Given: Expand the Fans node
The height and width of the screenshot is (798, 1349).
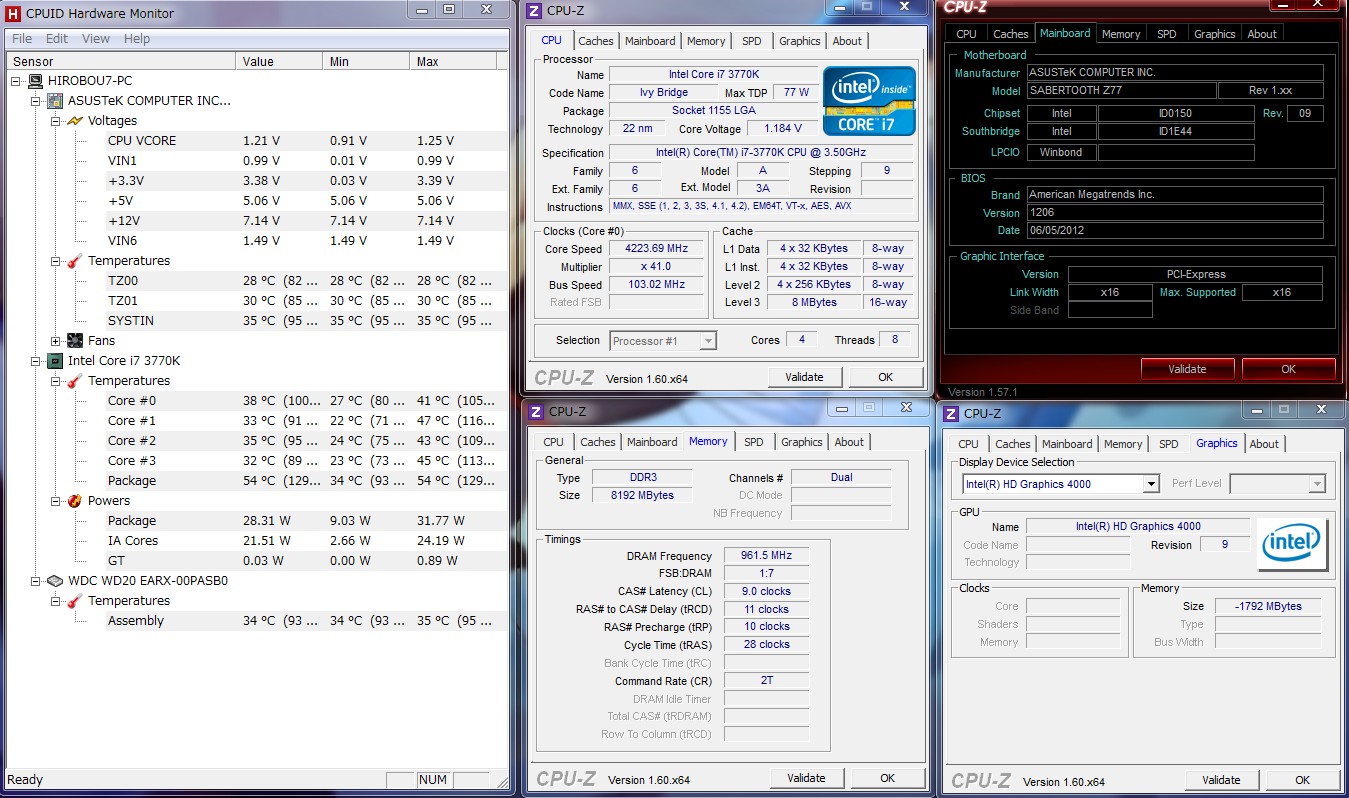Looking at the screenshot, I should (56, 341).
